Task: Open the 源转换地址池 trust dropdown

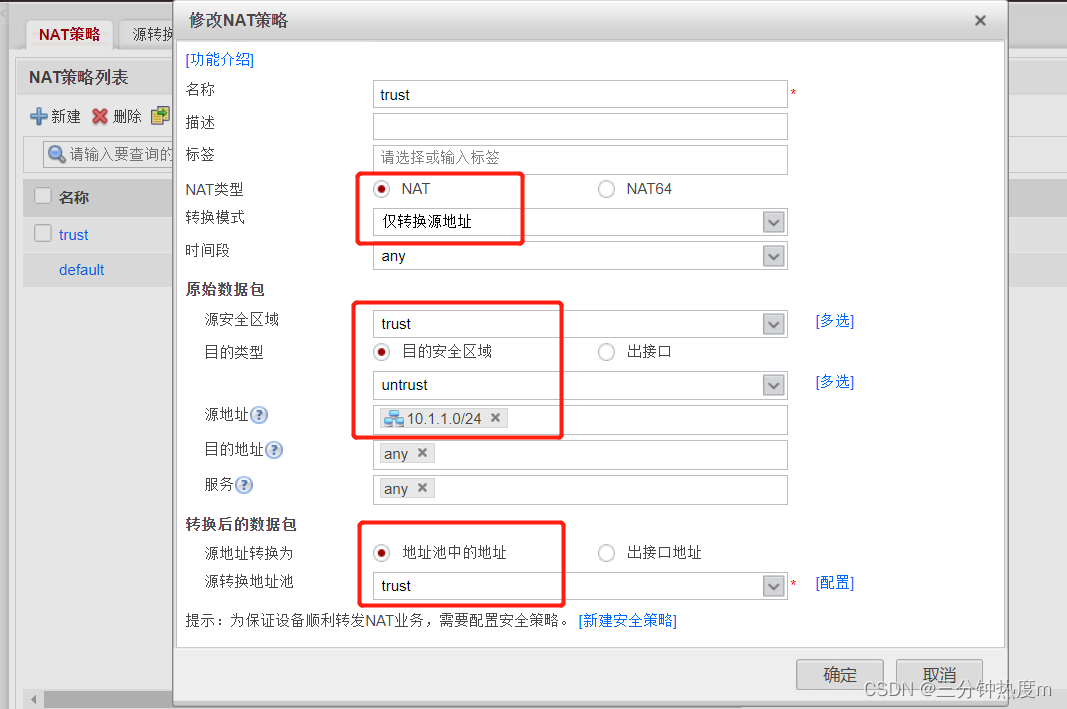Action: click(x=774, y=586)
